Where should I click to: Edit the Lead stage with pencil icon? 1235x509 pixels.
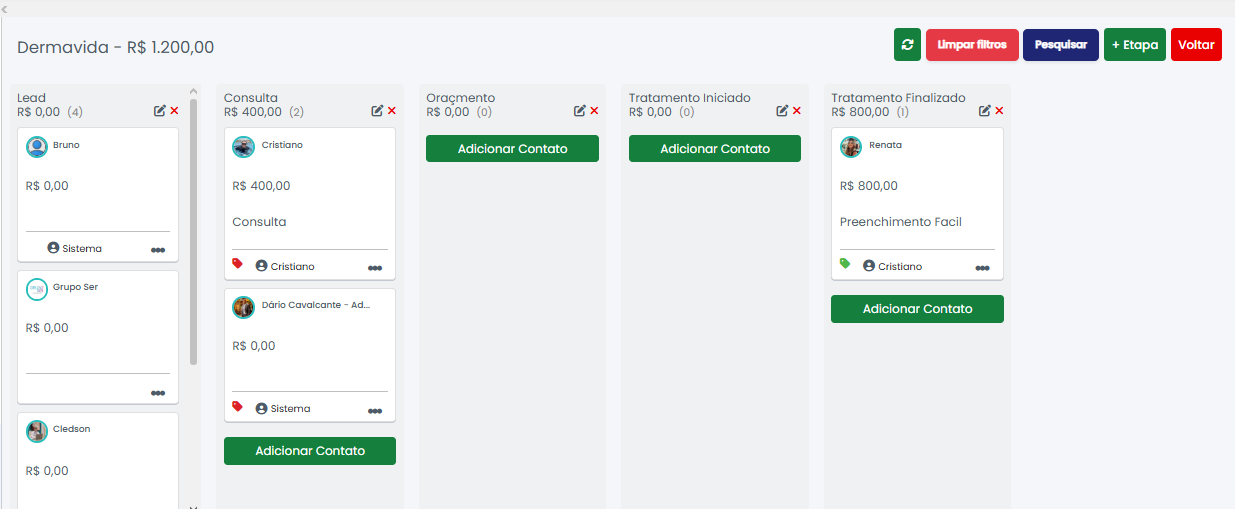click(x=160, y=111)
